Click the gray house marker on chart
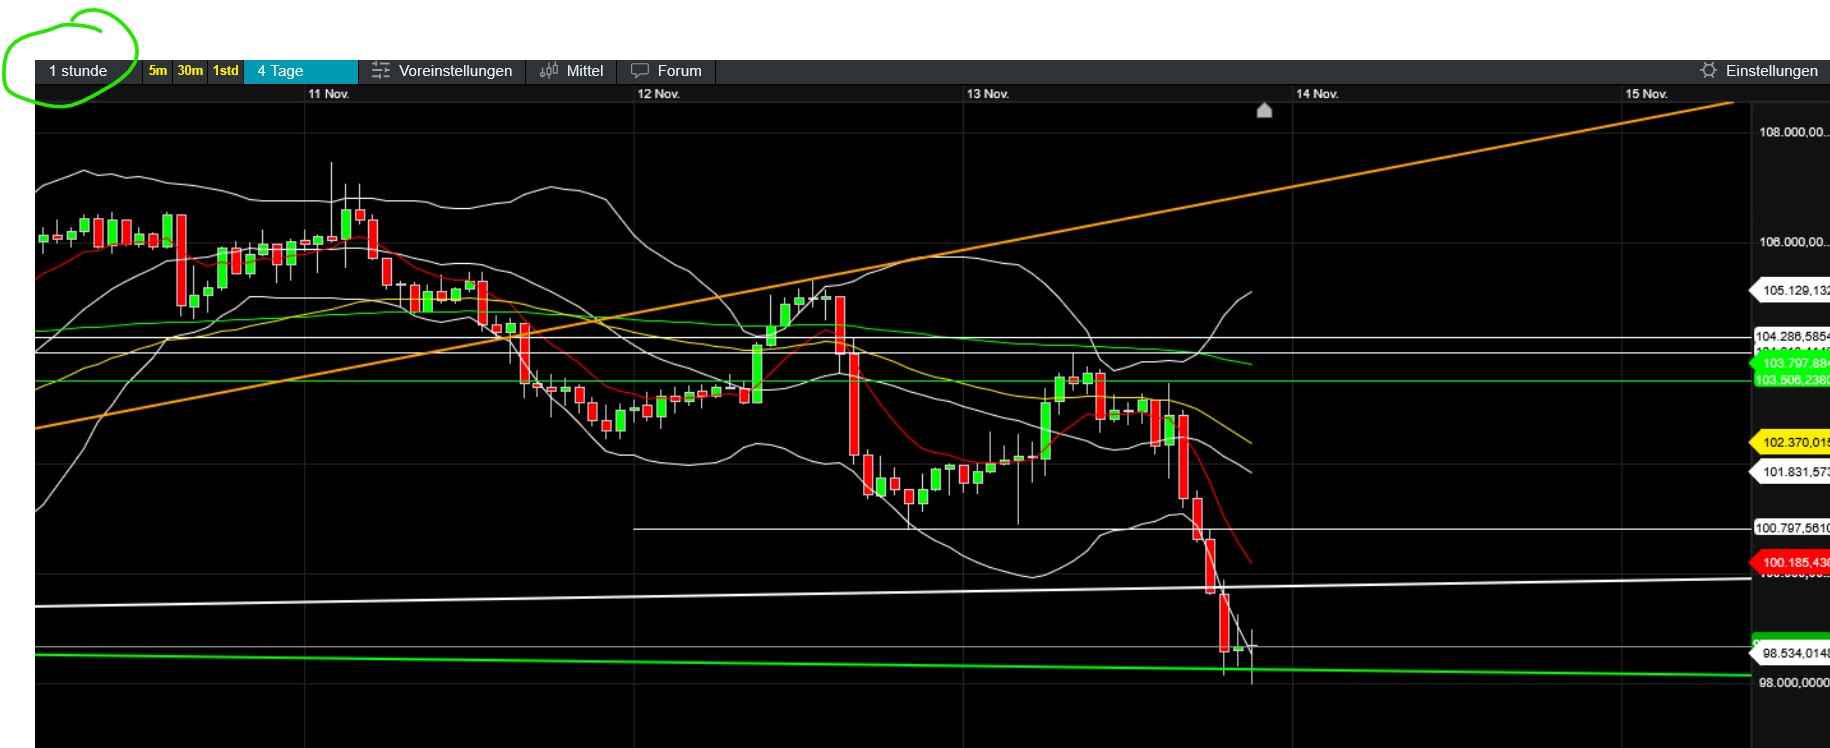This screenshot has width=1830, height=748. click(1264, 110)
